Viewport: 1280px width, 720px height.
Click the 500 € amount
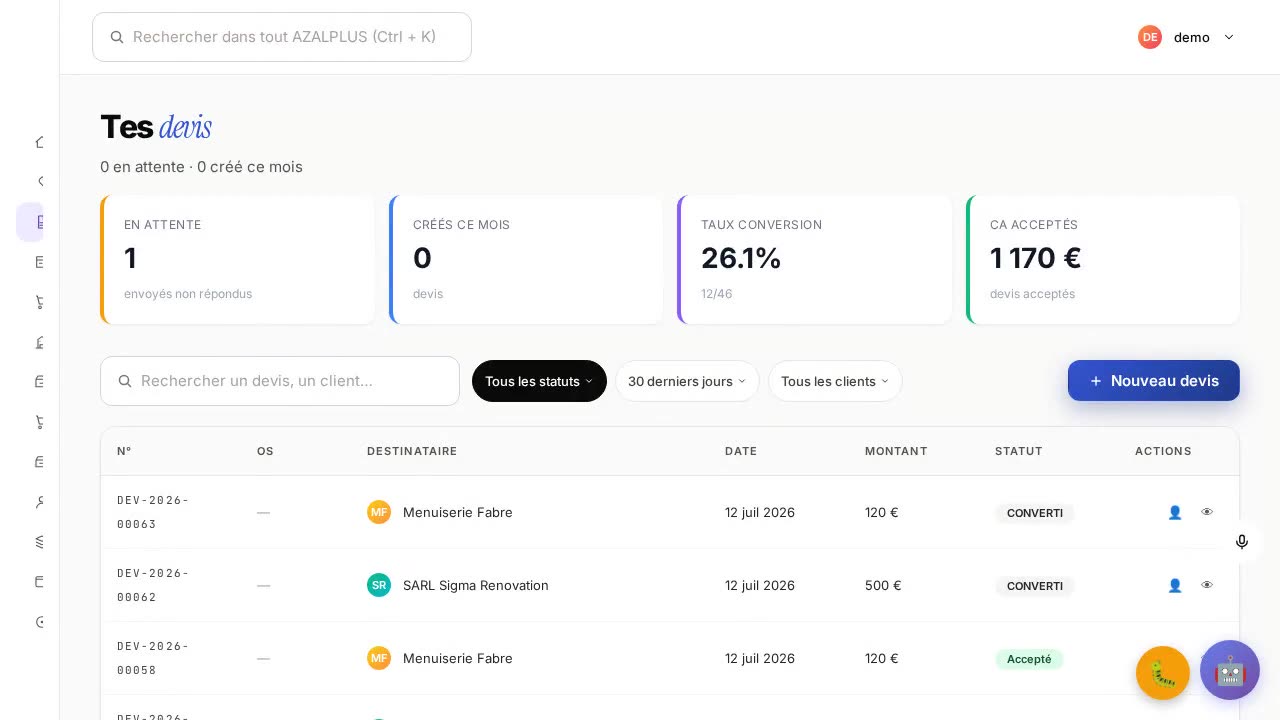pyautogui.click(x=883, y=585)
